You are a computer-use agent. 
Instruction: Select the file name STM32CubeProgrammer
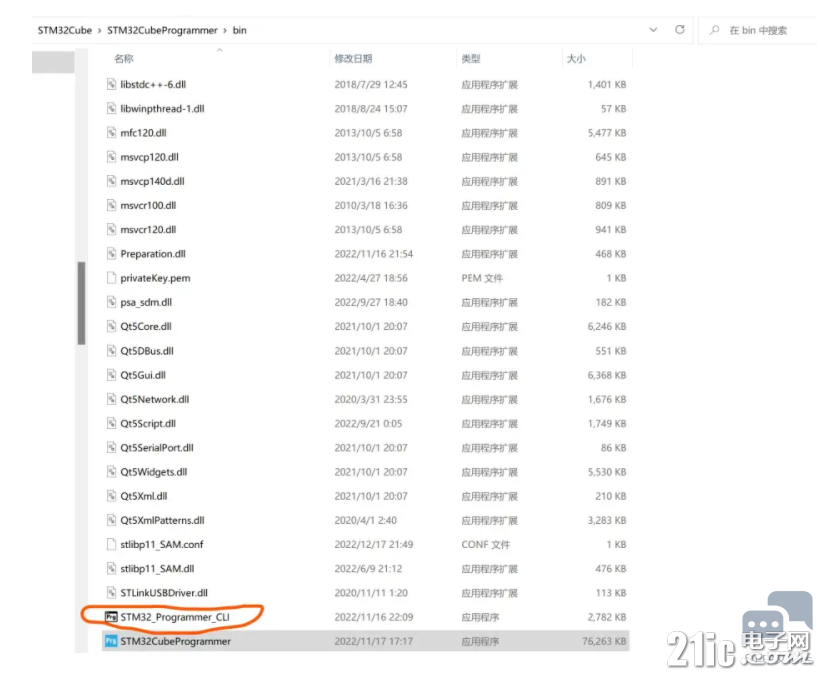pyautogui.click(x=175, y=641)
